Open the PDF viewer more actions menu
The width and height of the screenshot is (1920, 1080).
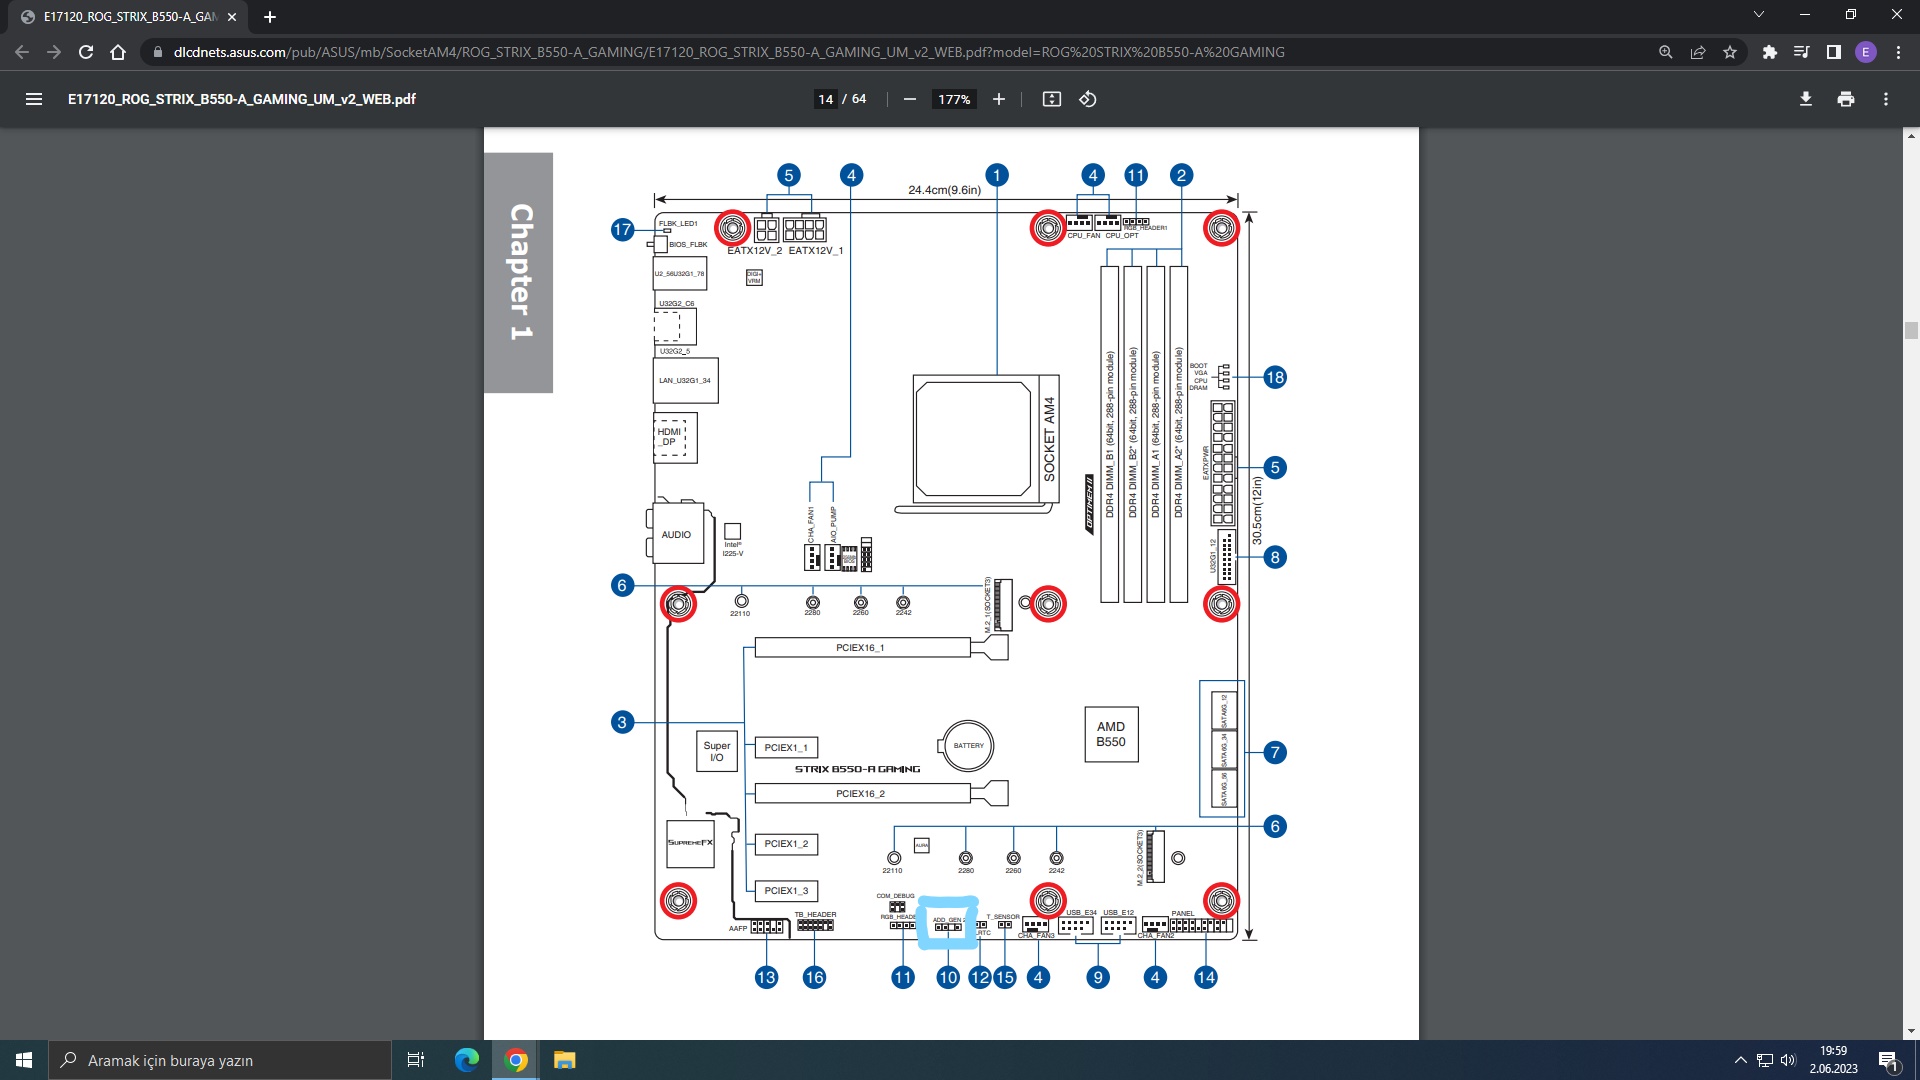(x=1886, y=99)
